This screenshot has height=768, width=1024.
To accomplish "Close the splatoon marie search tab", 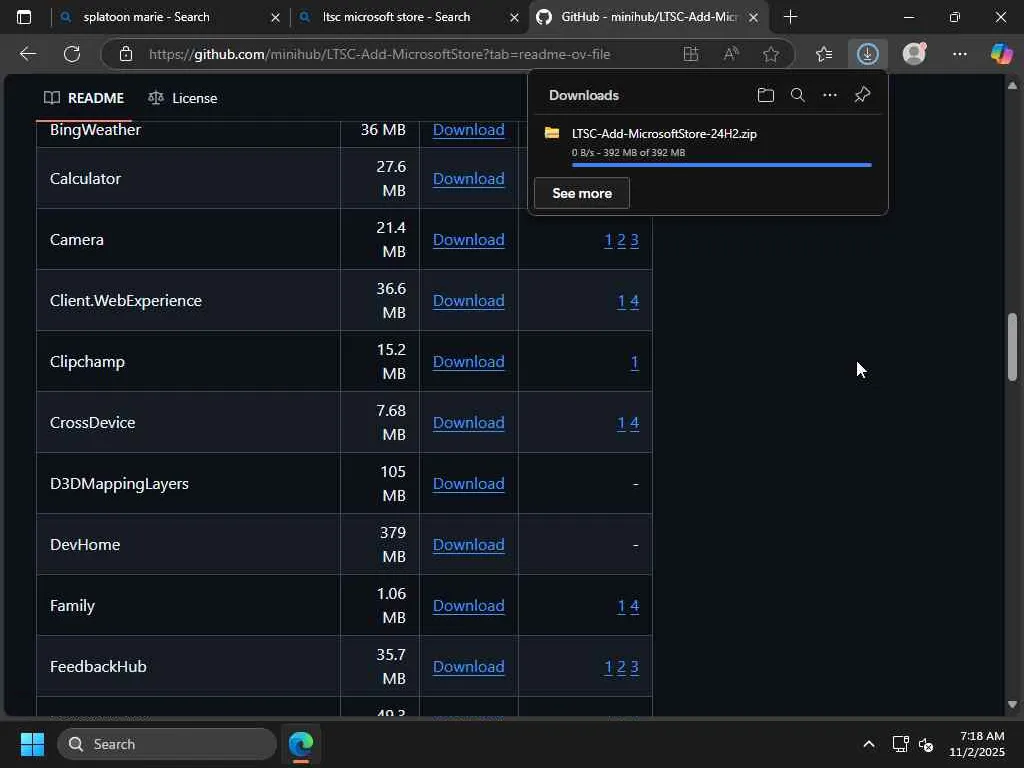I will click(x=276, y=18).
